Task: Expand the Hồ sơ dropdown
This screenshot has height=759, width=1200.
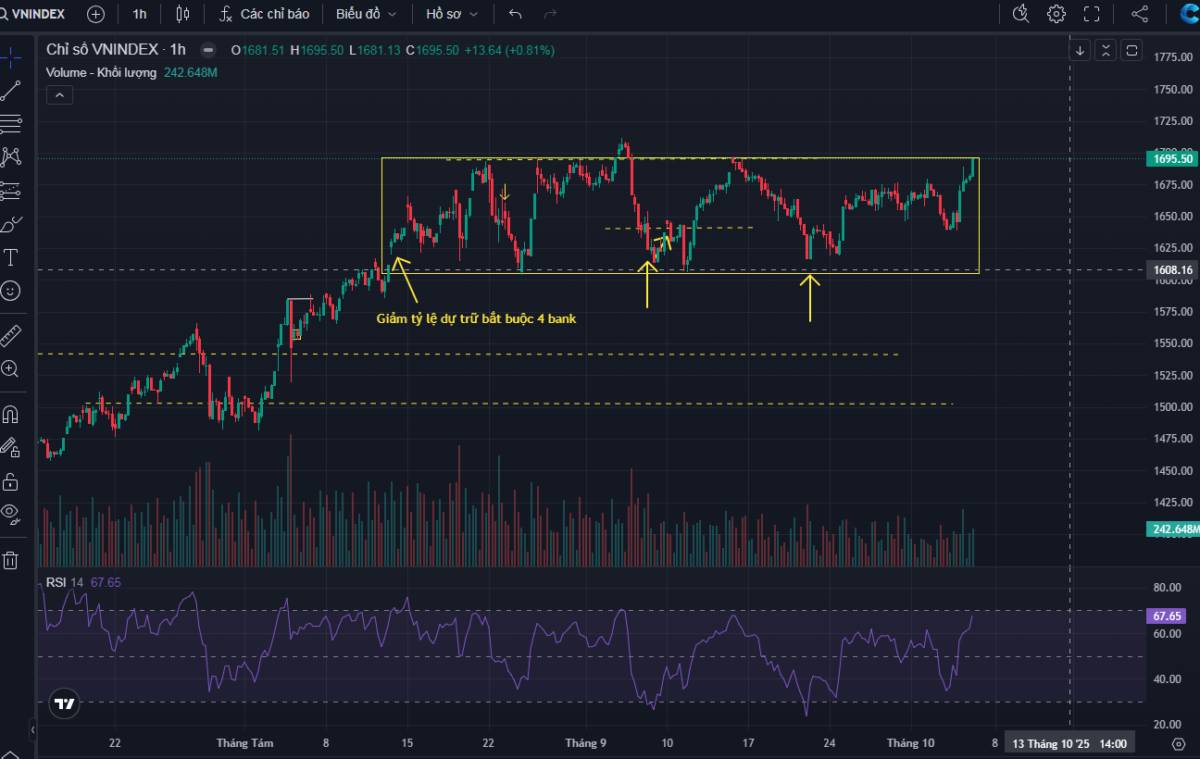Action: tap(449, 14)
